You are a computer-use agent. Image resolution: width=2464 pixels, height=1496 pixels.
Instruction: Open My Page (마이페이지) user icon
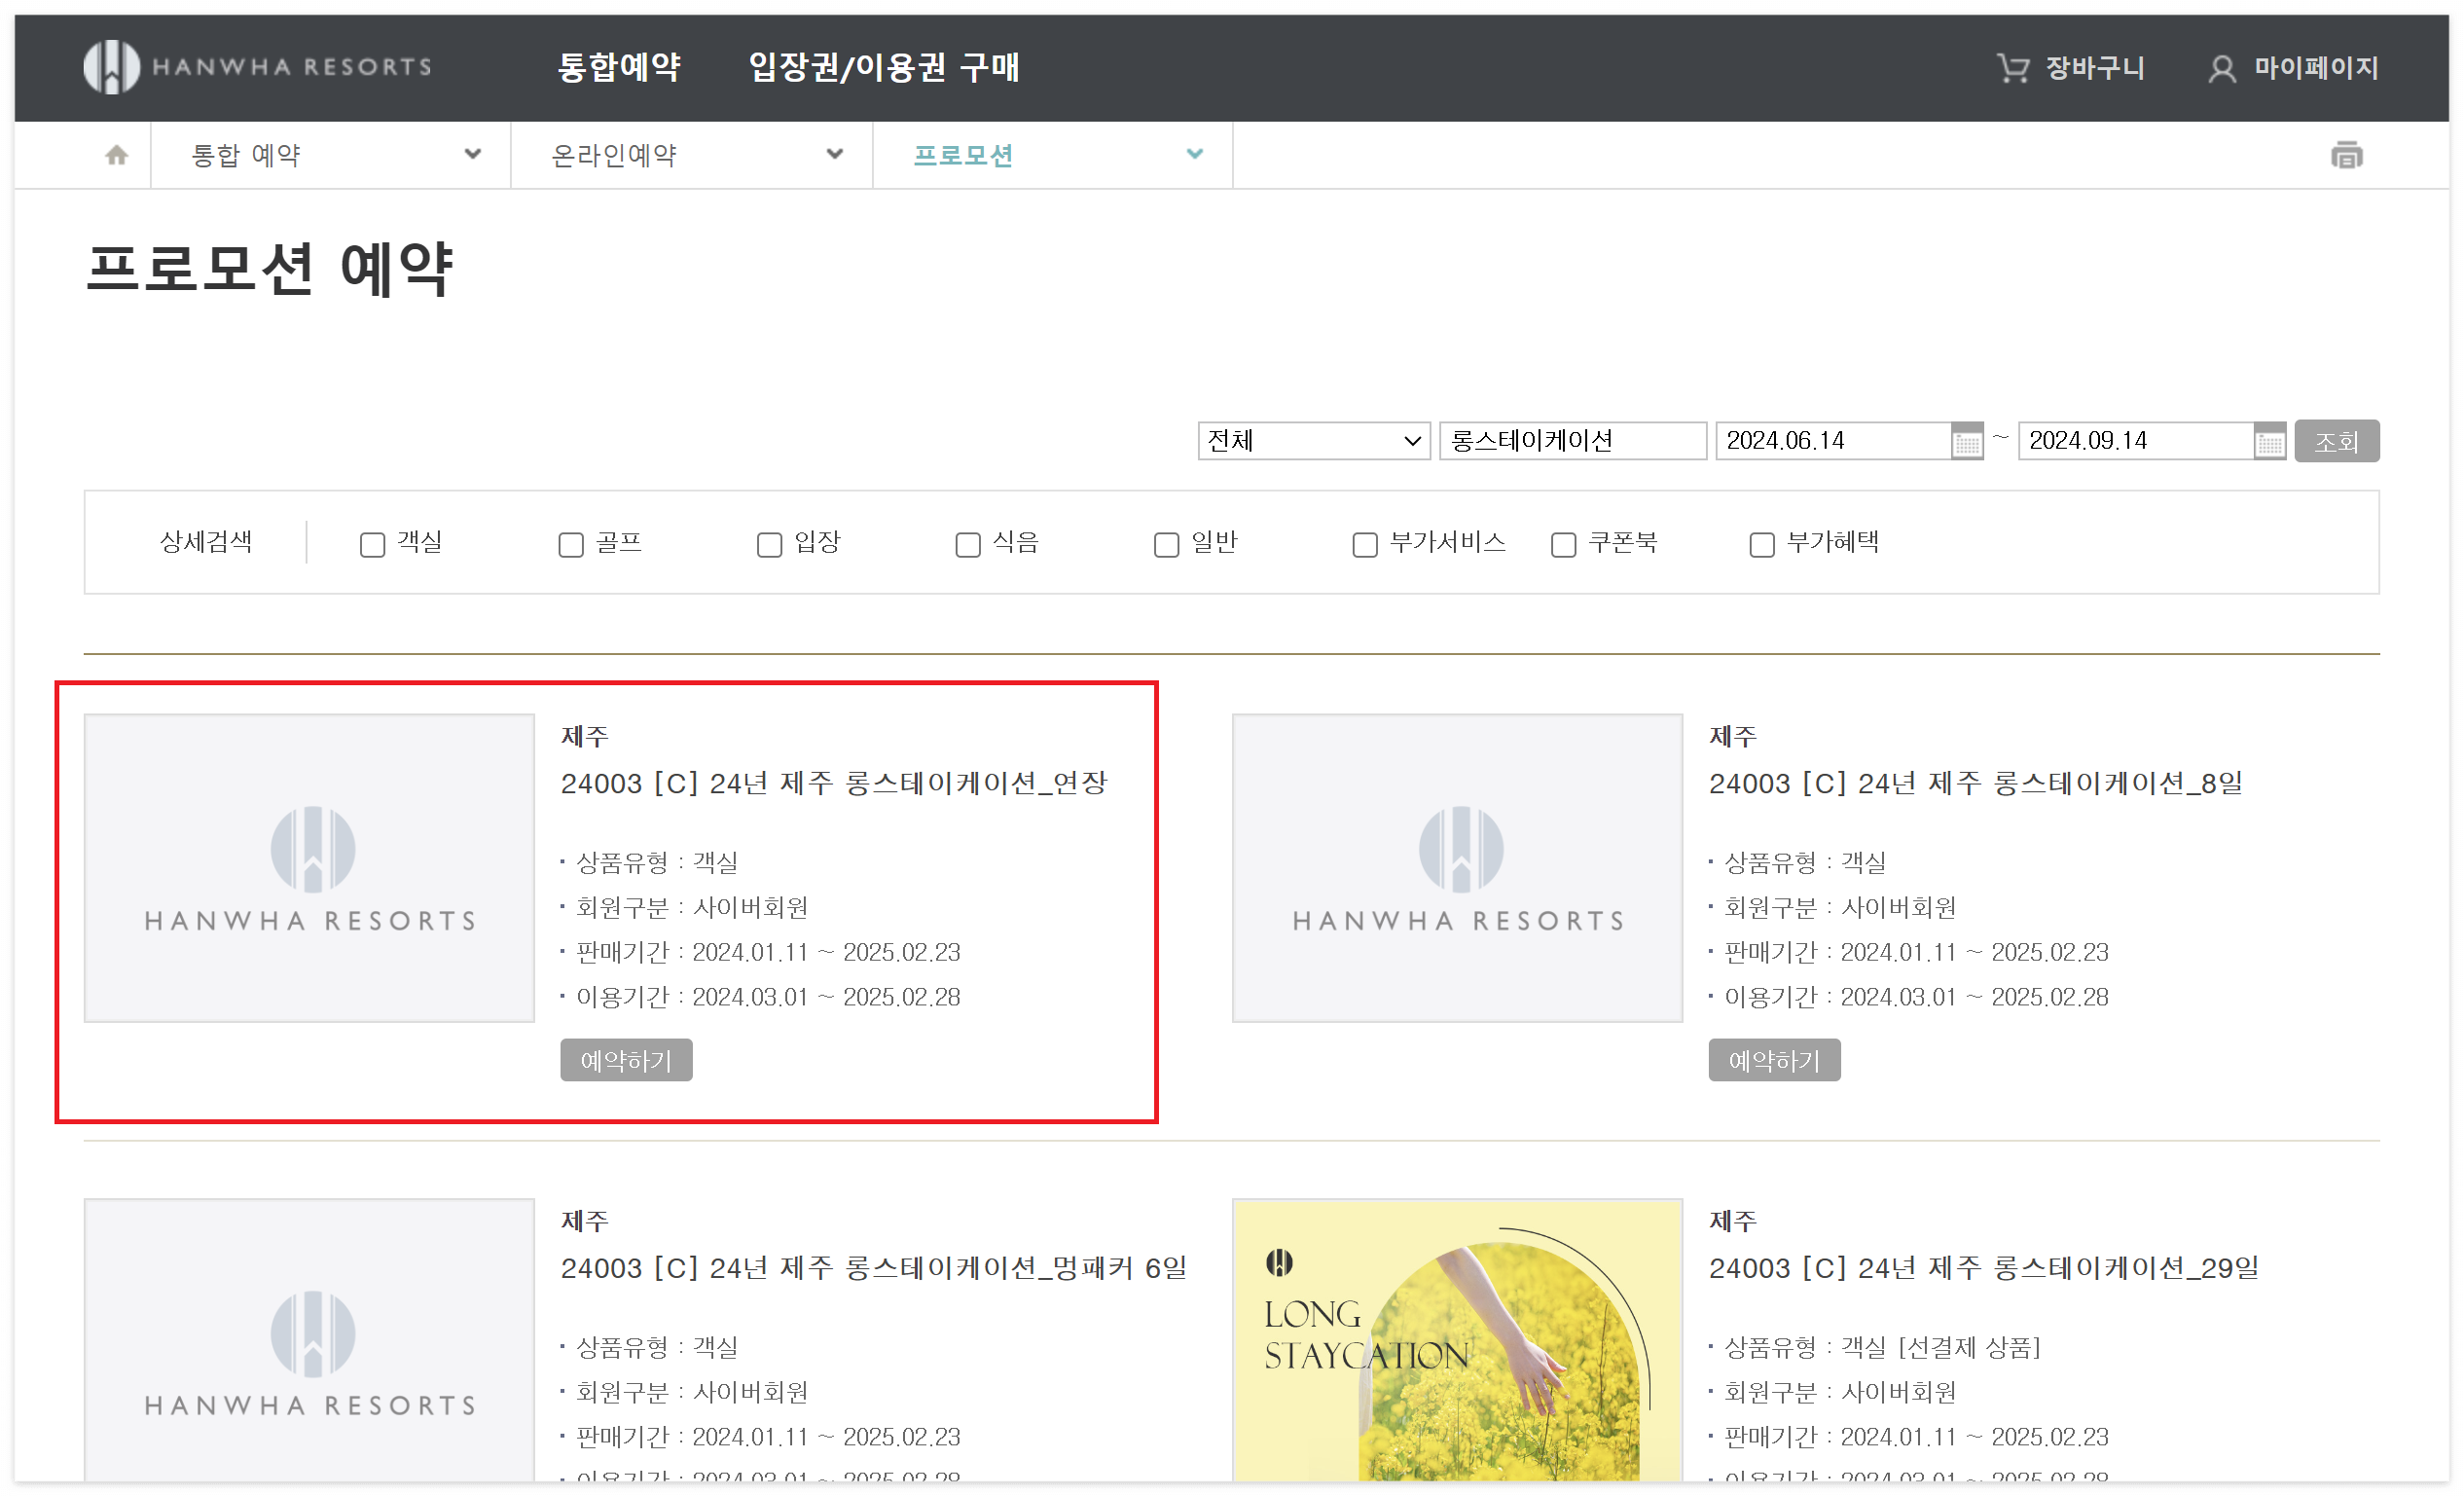[x=2221, y=69]
